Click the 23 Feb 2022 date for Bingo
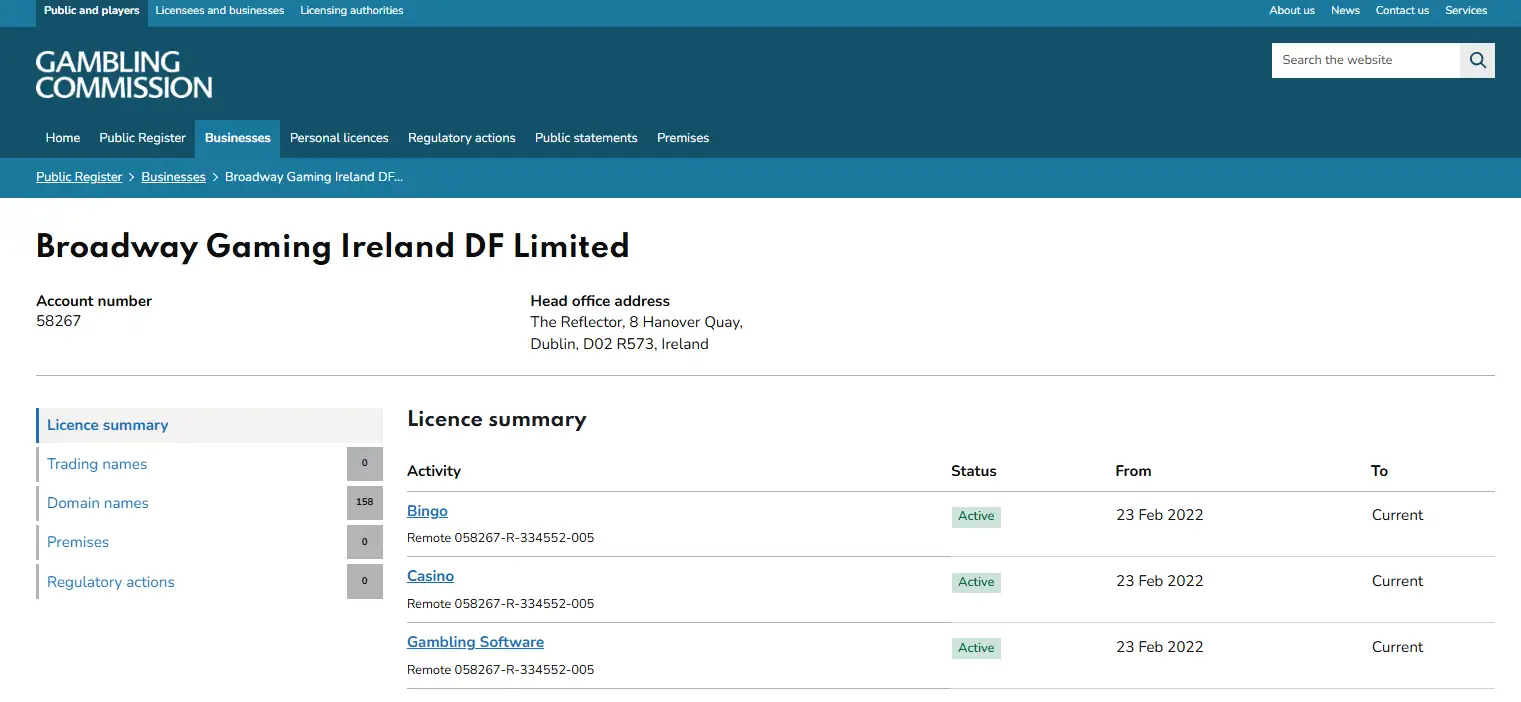Viewport: 1521px width, 702px height. pos(1160,515)
